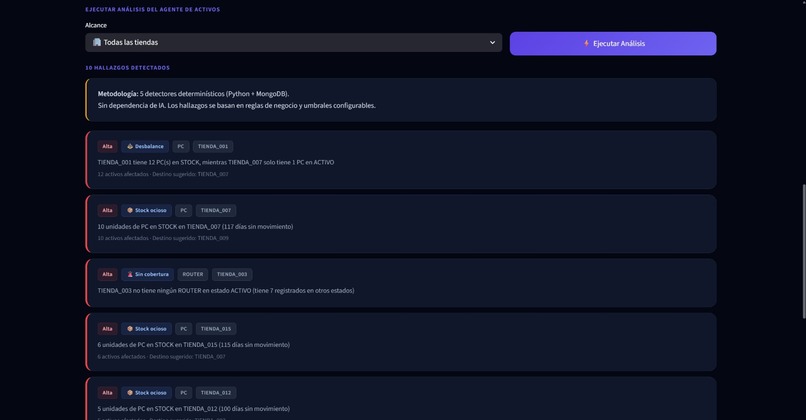806x420 pixels.
Task: Click the Alta badge on TIENDA_015 card
Action: click(107, 329)
